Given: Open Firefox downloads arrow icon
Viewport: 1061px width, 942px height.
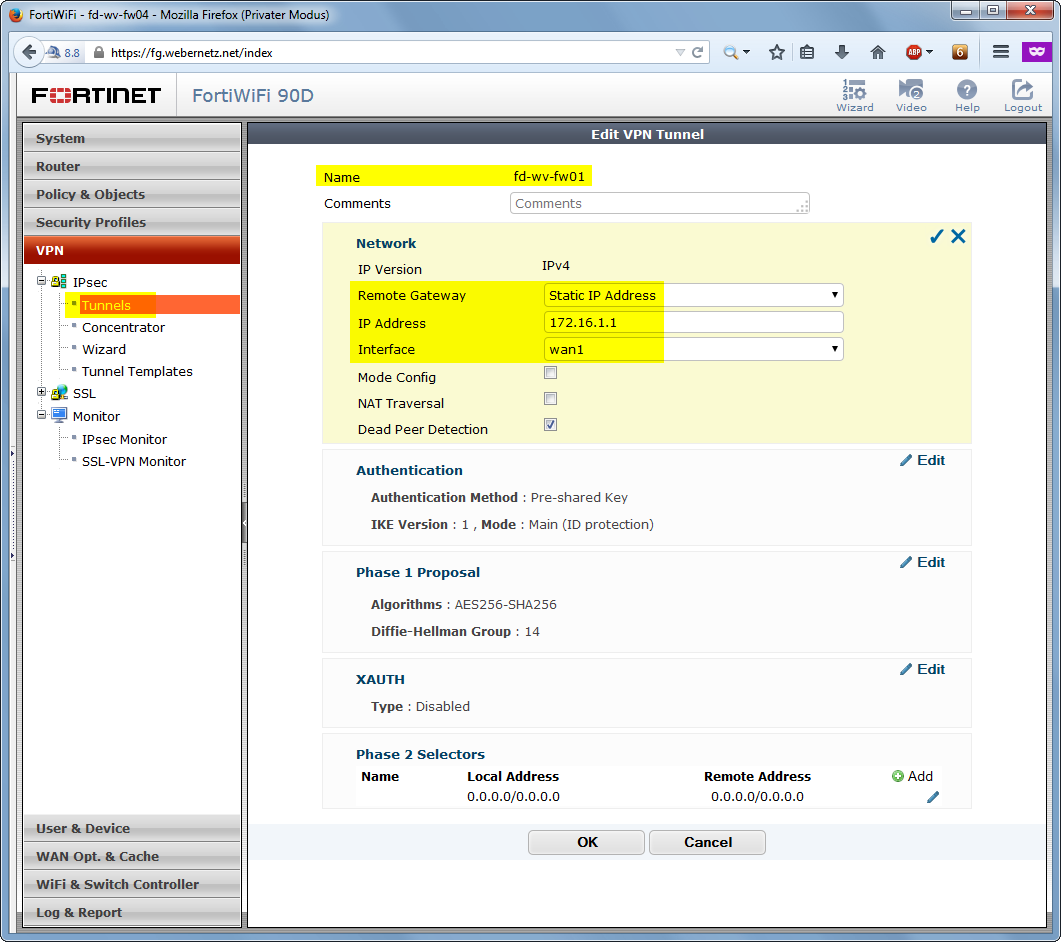Looking at the screenshot, I should point(842,52).
